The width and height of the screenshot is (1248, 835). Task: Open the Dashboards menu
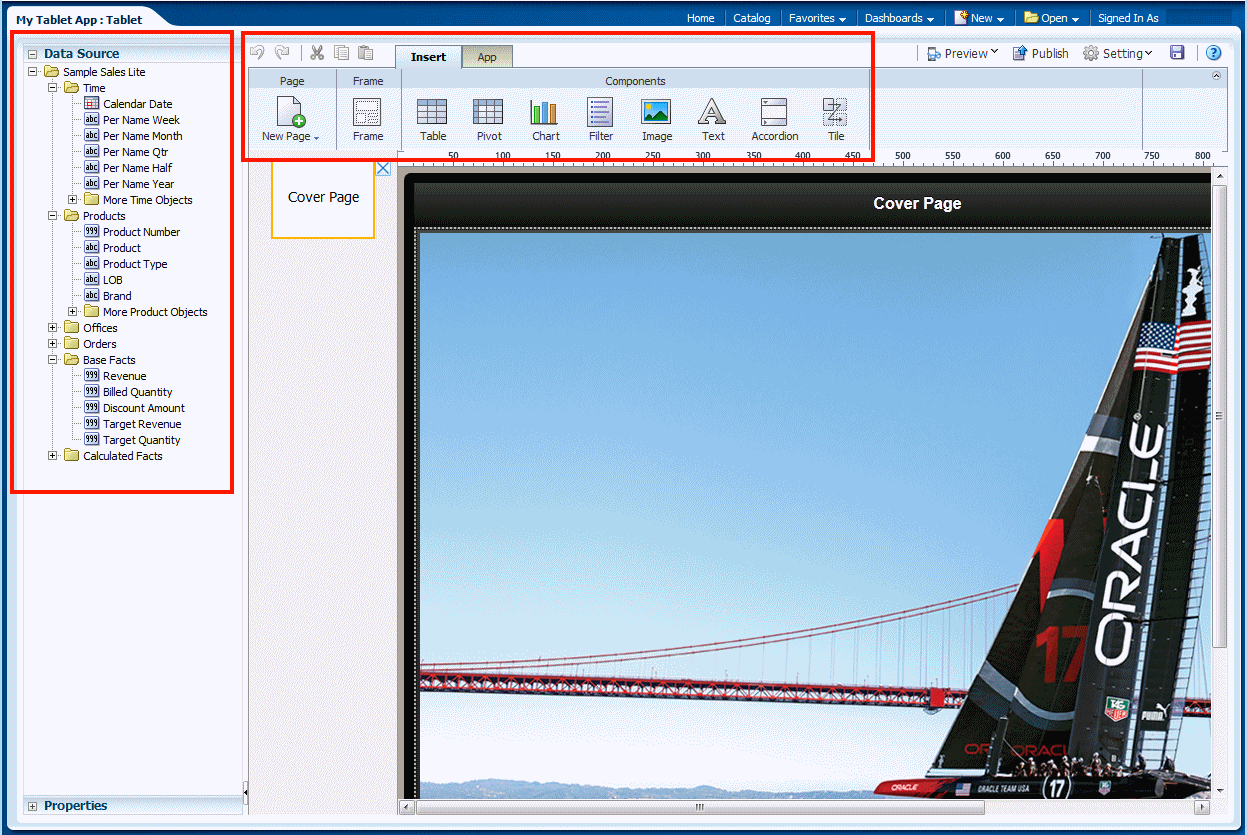pos(899,18)
